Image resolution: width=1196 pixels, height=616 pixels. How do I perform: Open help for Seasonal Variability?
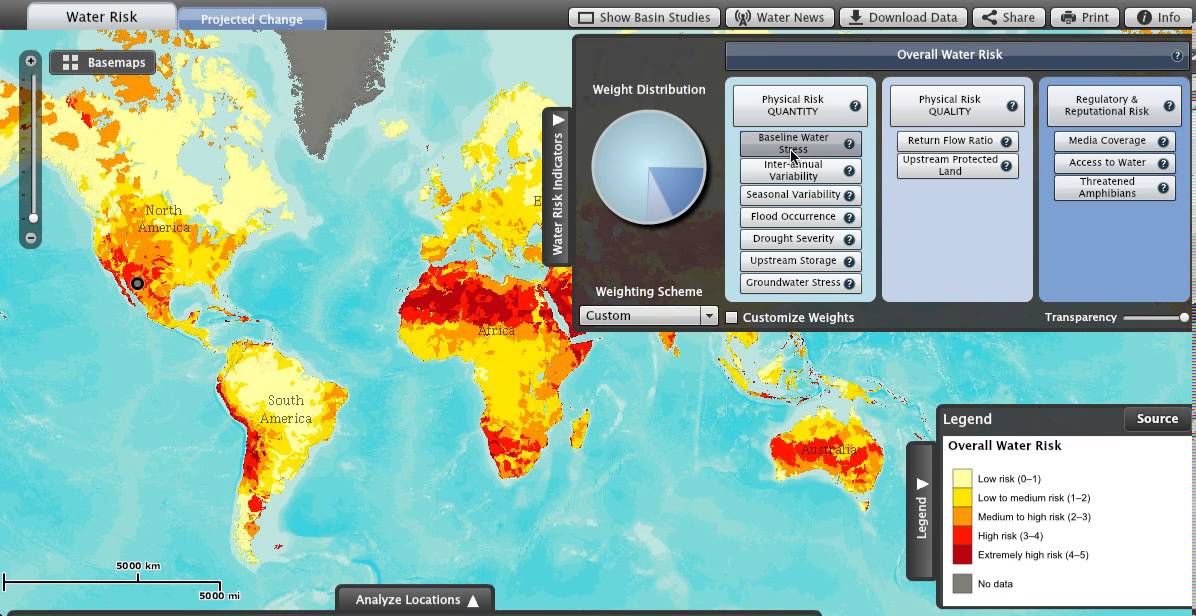849,195
